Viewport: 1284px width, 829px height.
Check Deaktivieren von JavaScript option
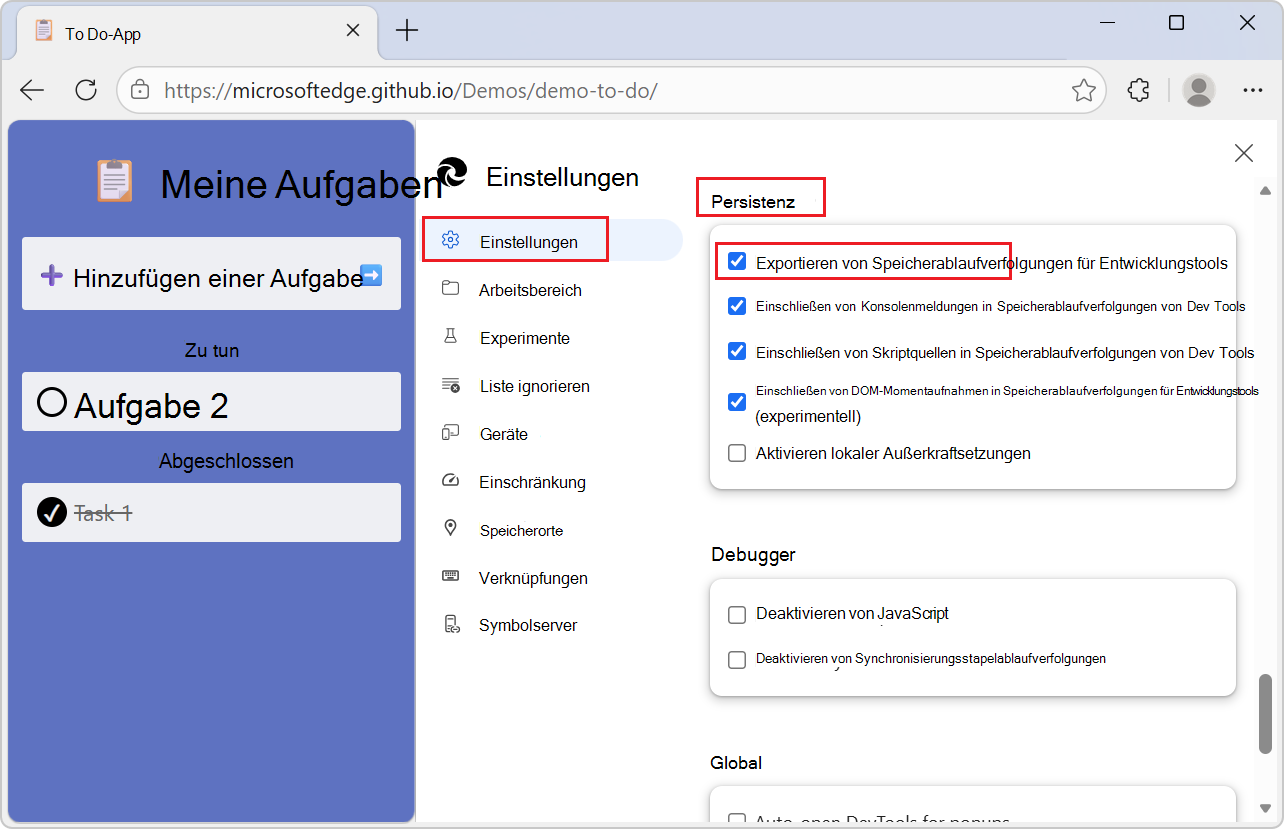pyautogui.click(x=737, y=614)
